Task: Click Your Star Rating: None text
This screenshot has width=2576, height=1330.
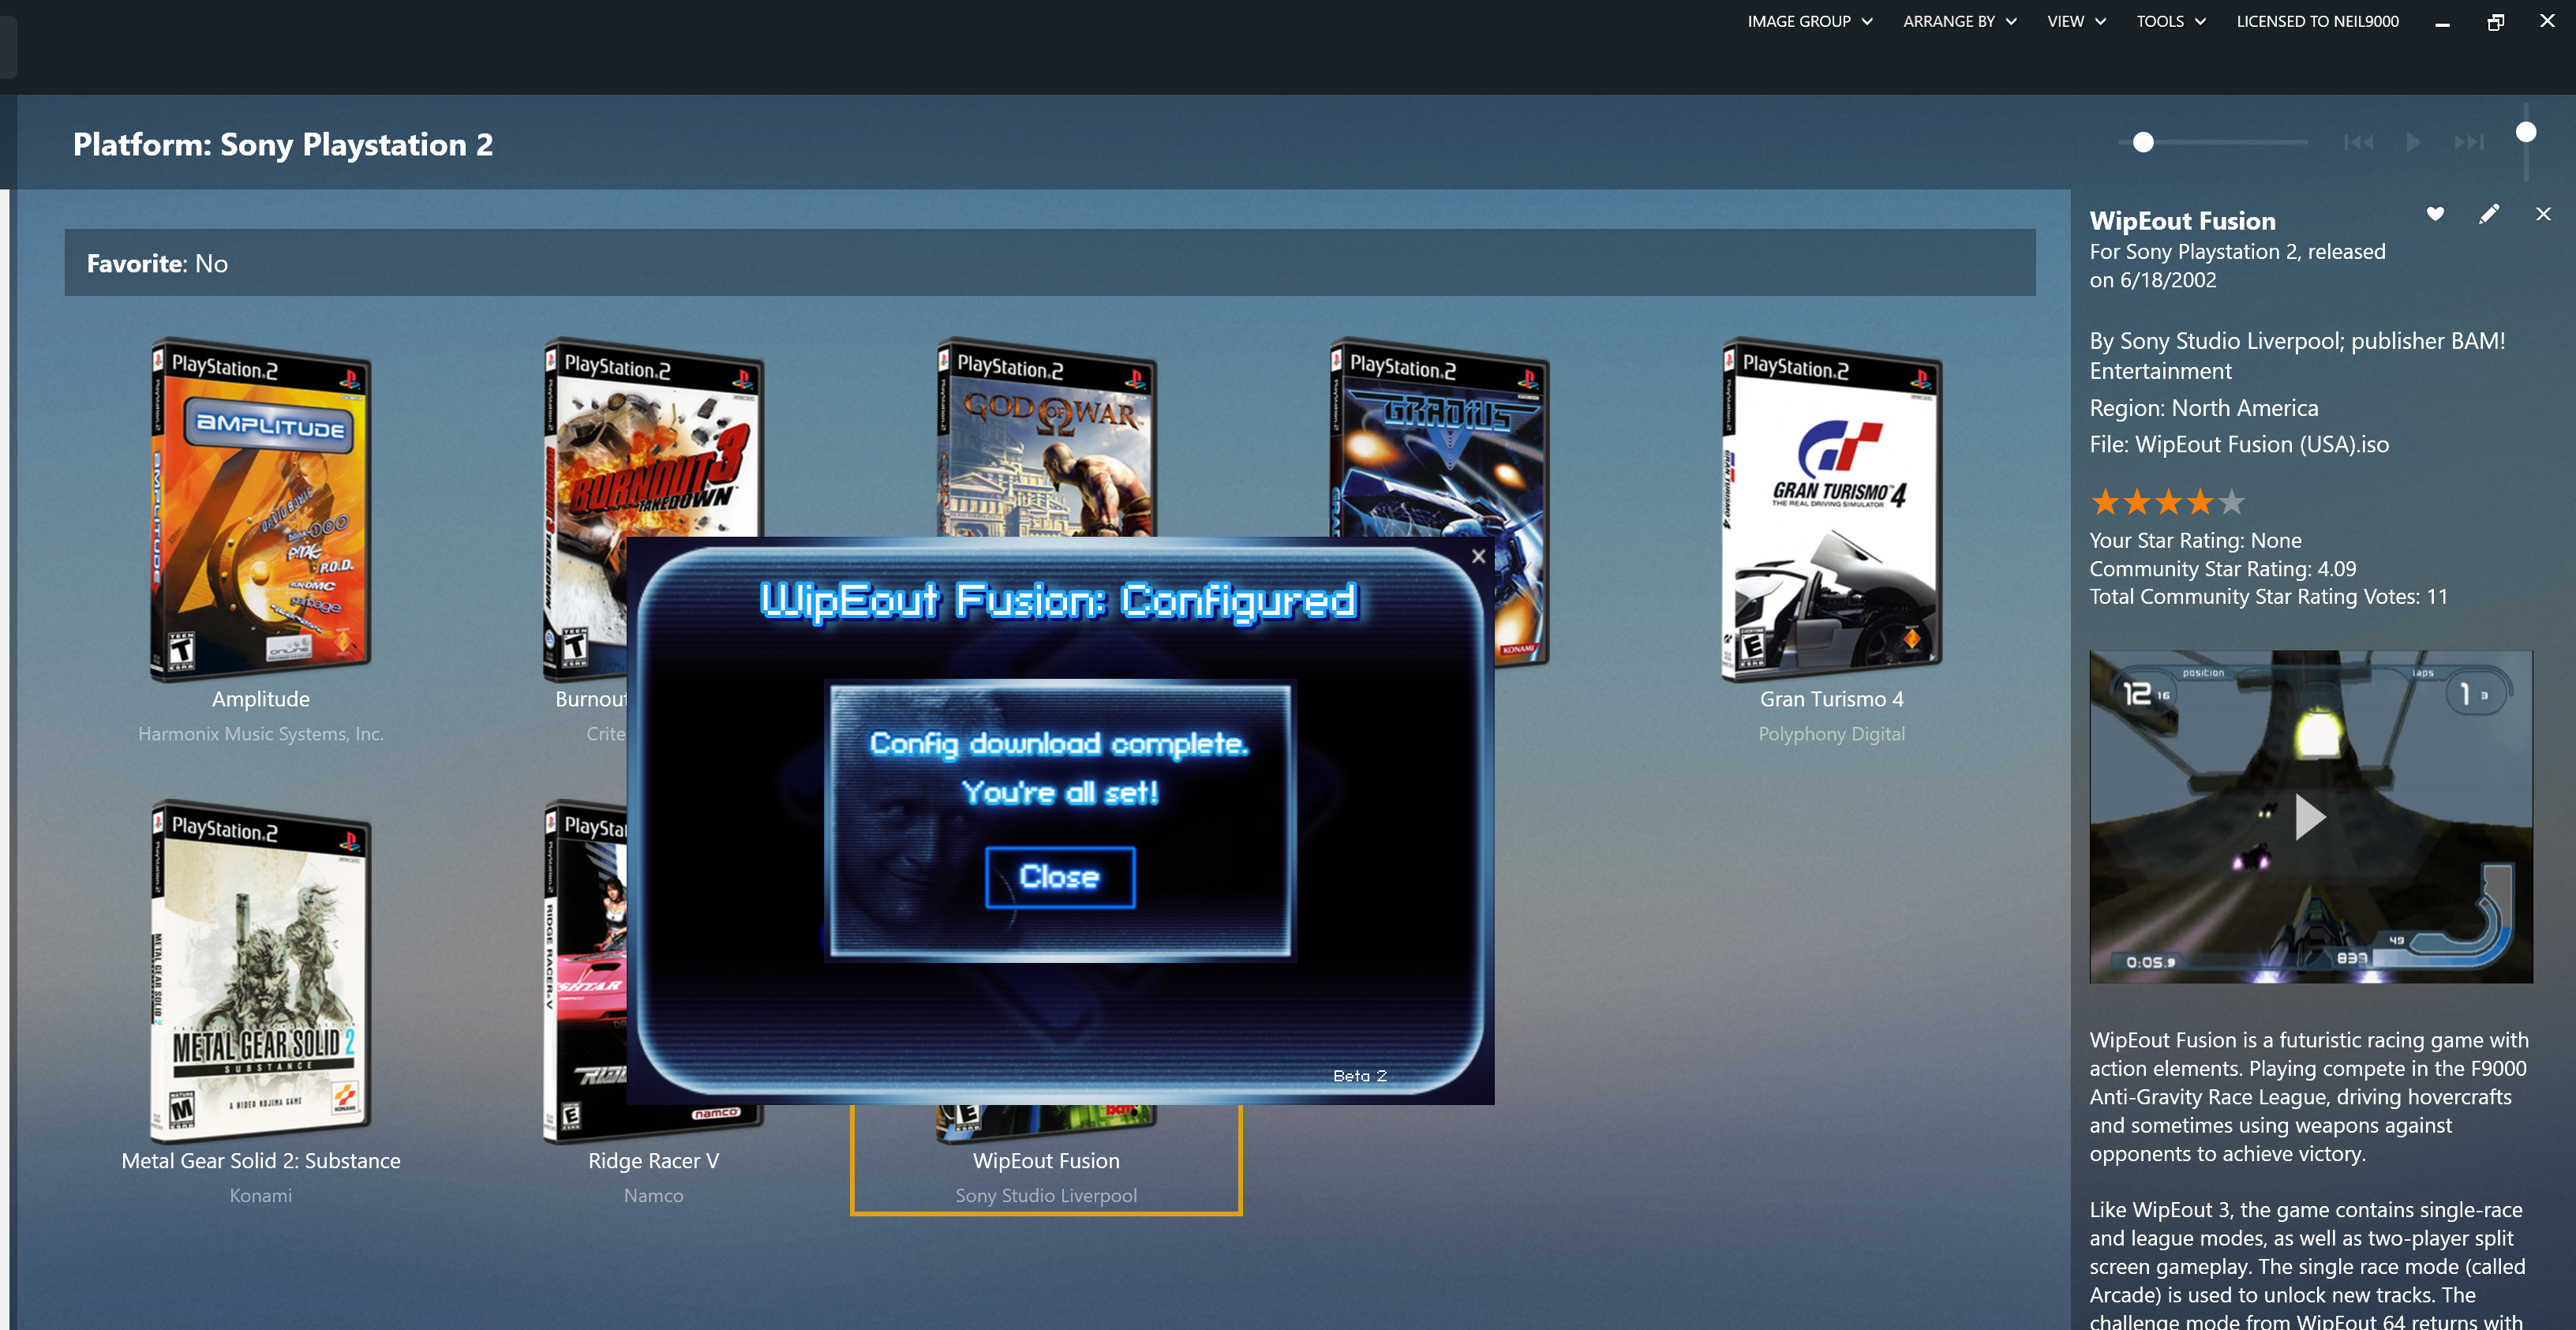Action: 2195,541
